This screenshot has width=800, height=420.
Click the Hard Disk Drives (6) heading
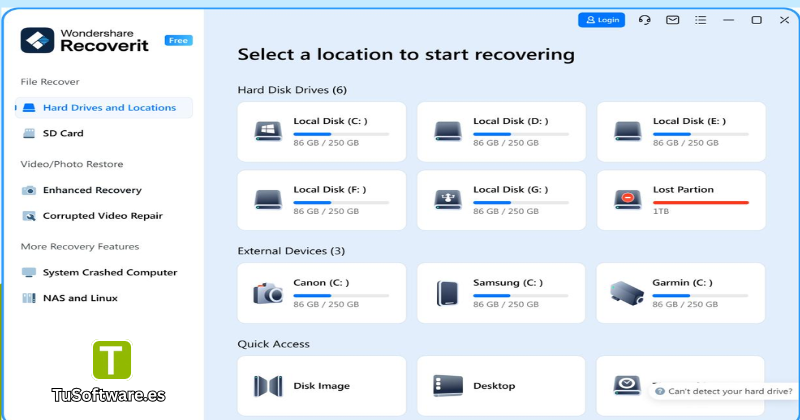(x=292, y=90)
